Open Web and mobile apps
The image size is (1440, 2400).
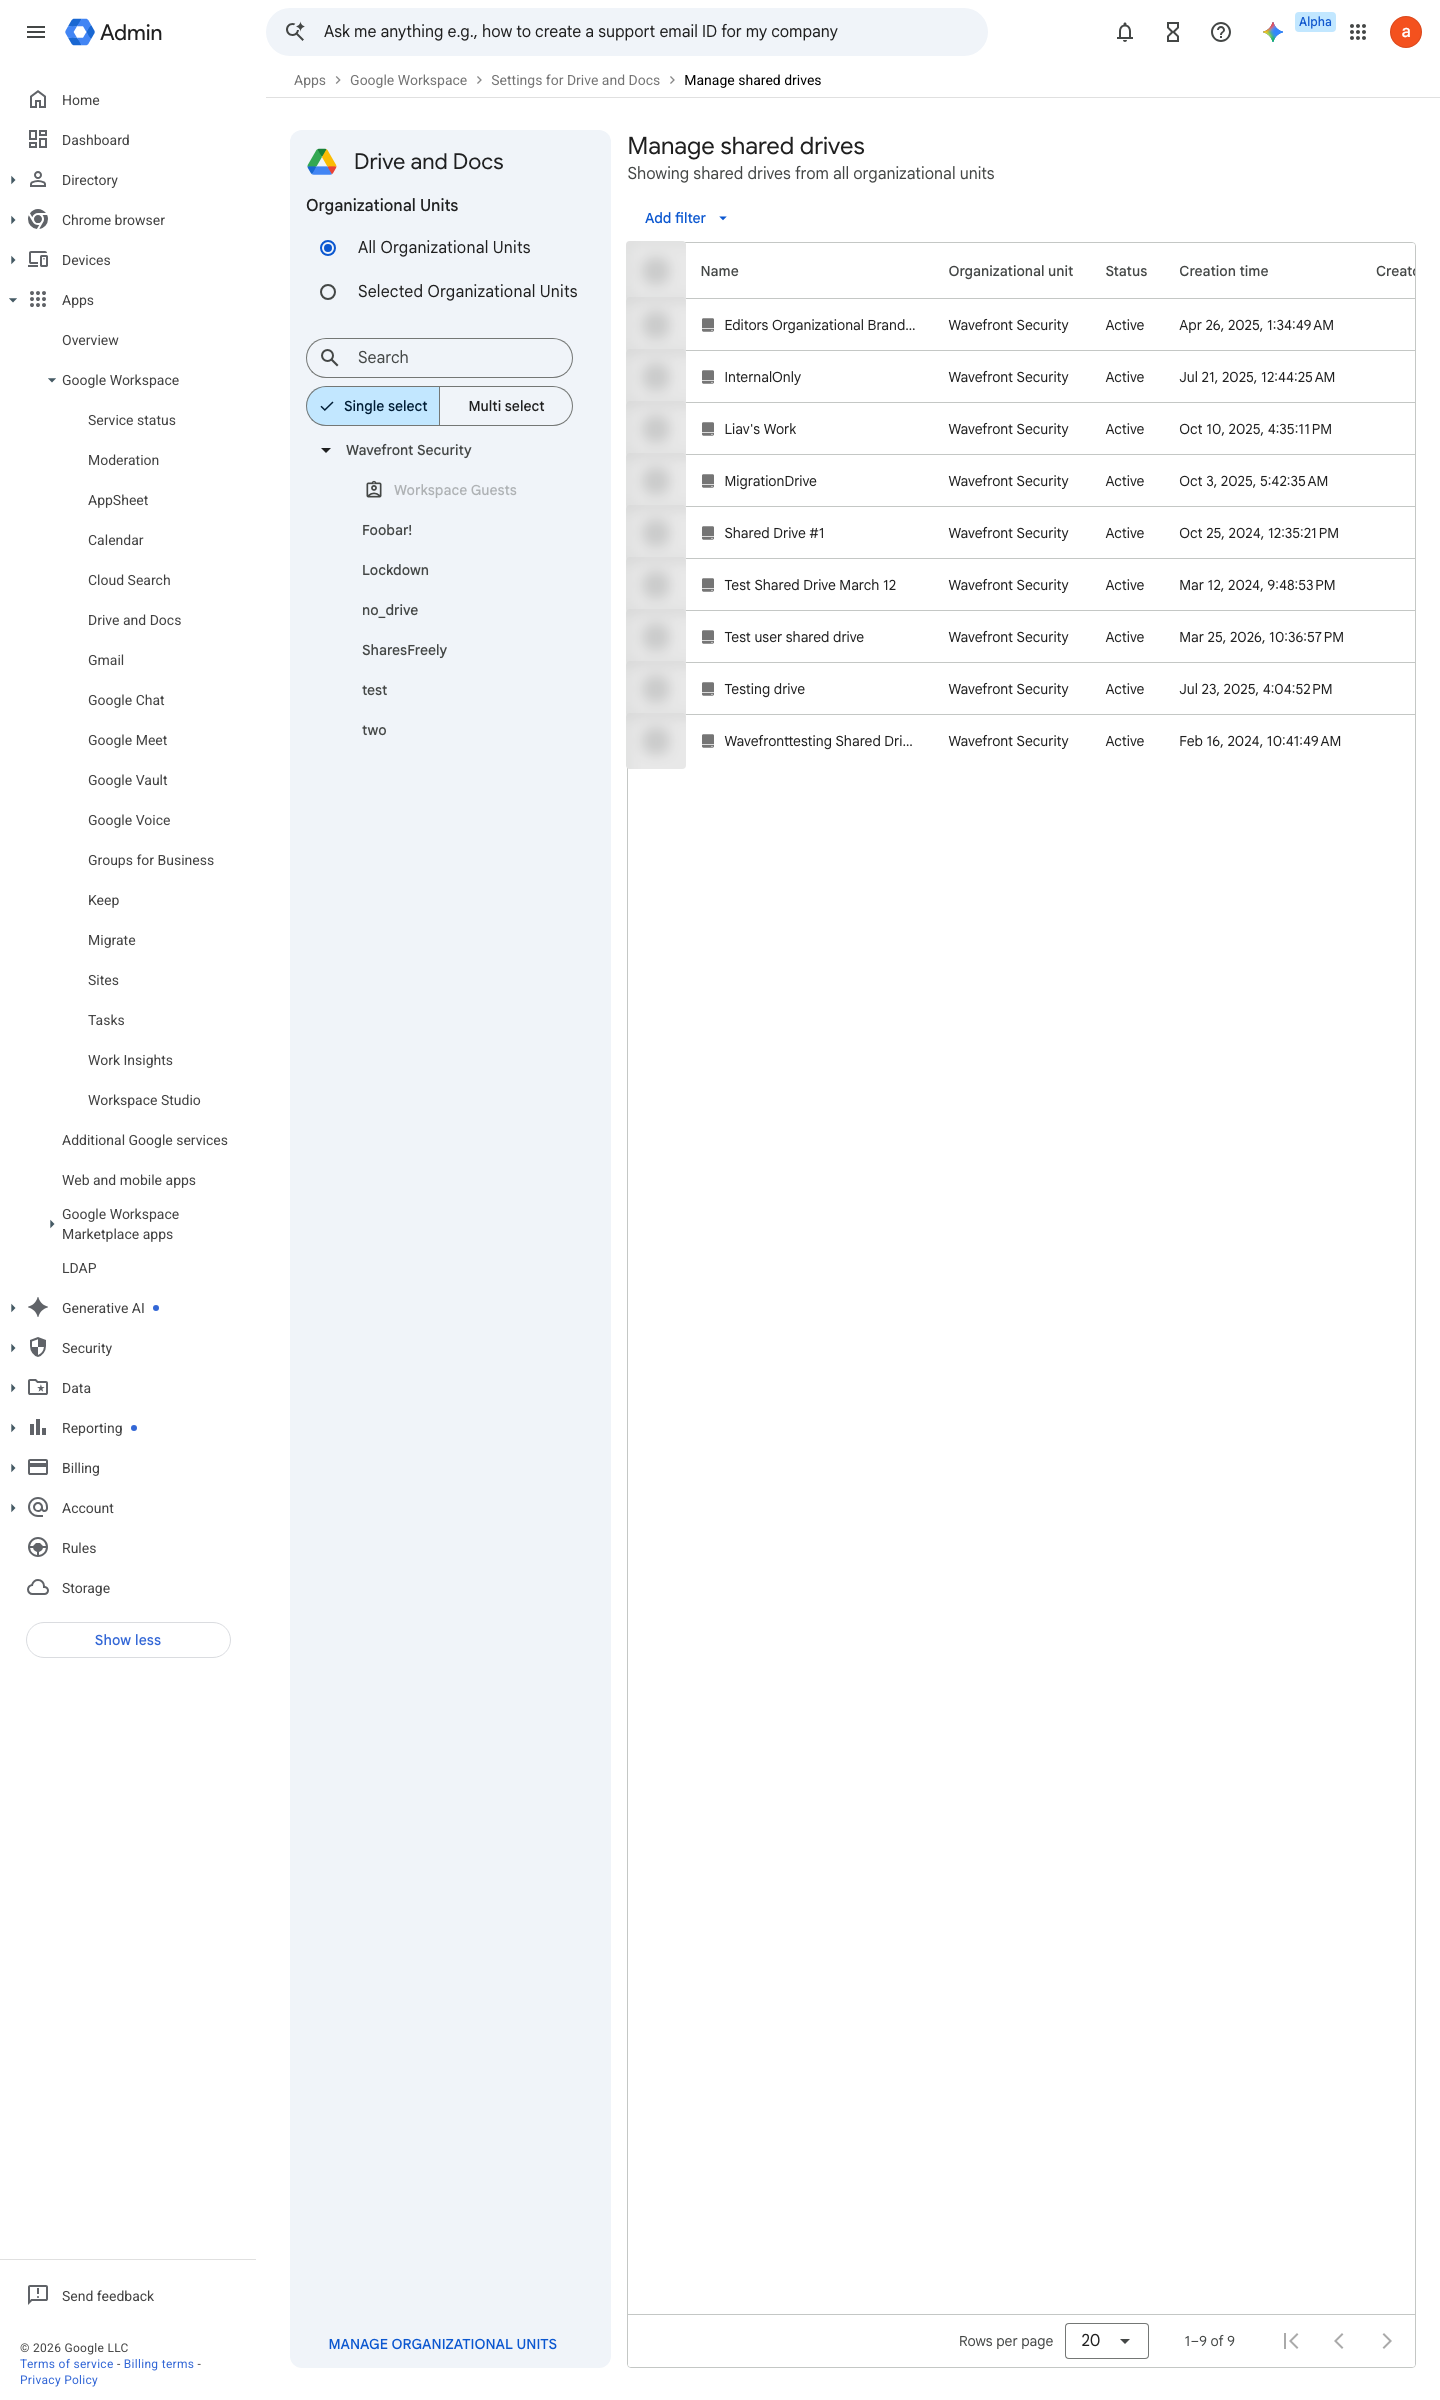click(x=129, y=1180)
